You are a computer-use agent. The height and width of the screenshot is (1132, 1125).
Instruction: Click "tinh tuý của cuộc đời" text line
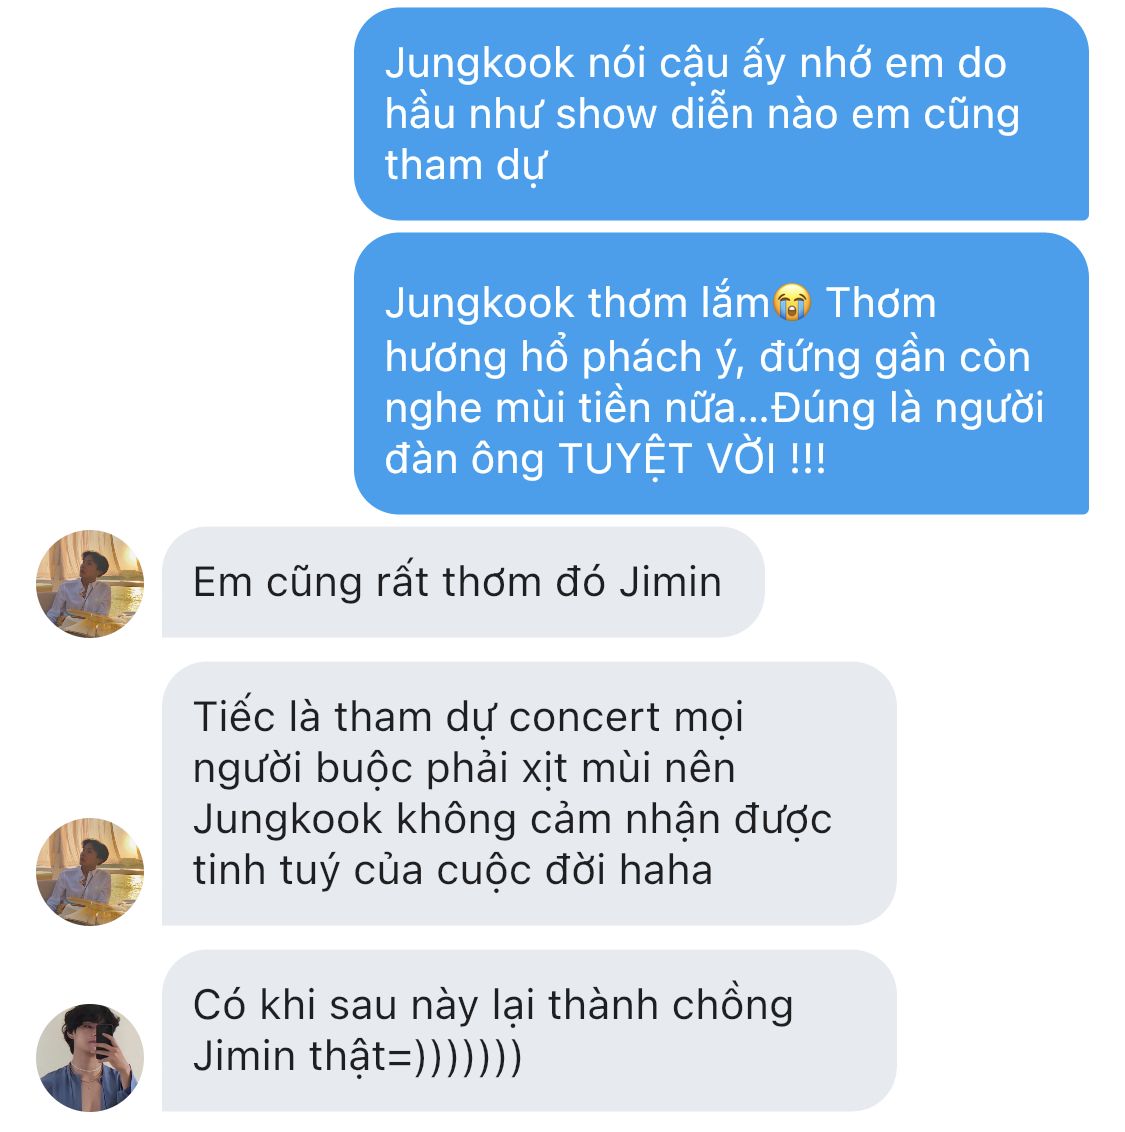pos(401,871)
